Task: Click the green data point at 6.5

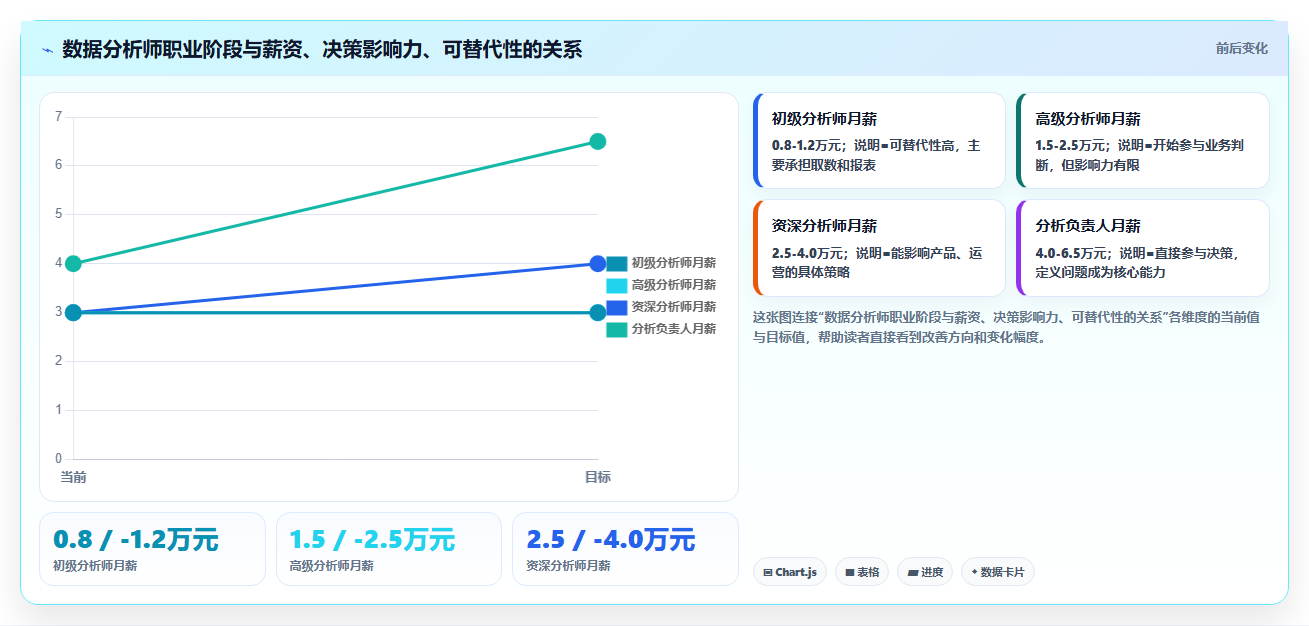Action: pyautogui.click(x=598, y=141)
